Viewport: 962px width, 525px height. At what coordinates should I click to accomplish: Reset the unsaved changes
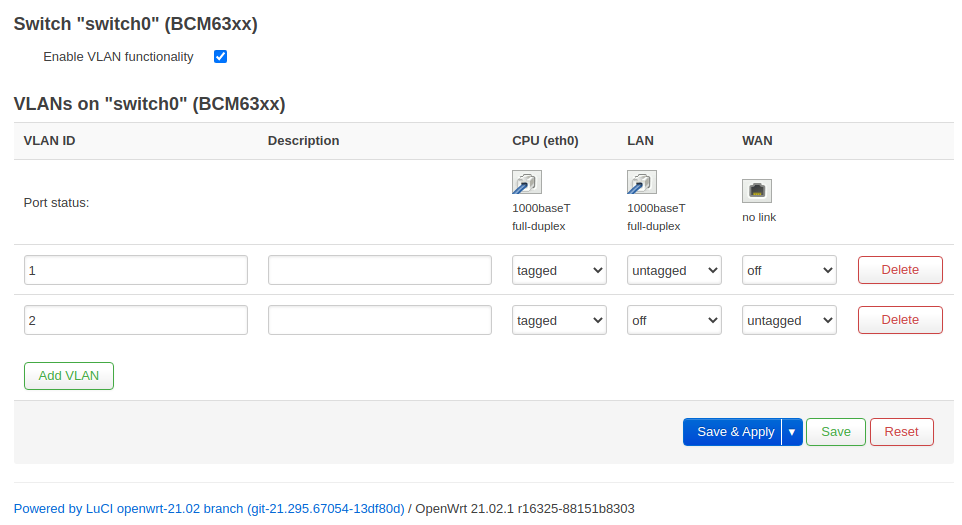[901, 432]
